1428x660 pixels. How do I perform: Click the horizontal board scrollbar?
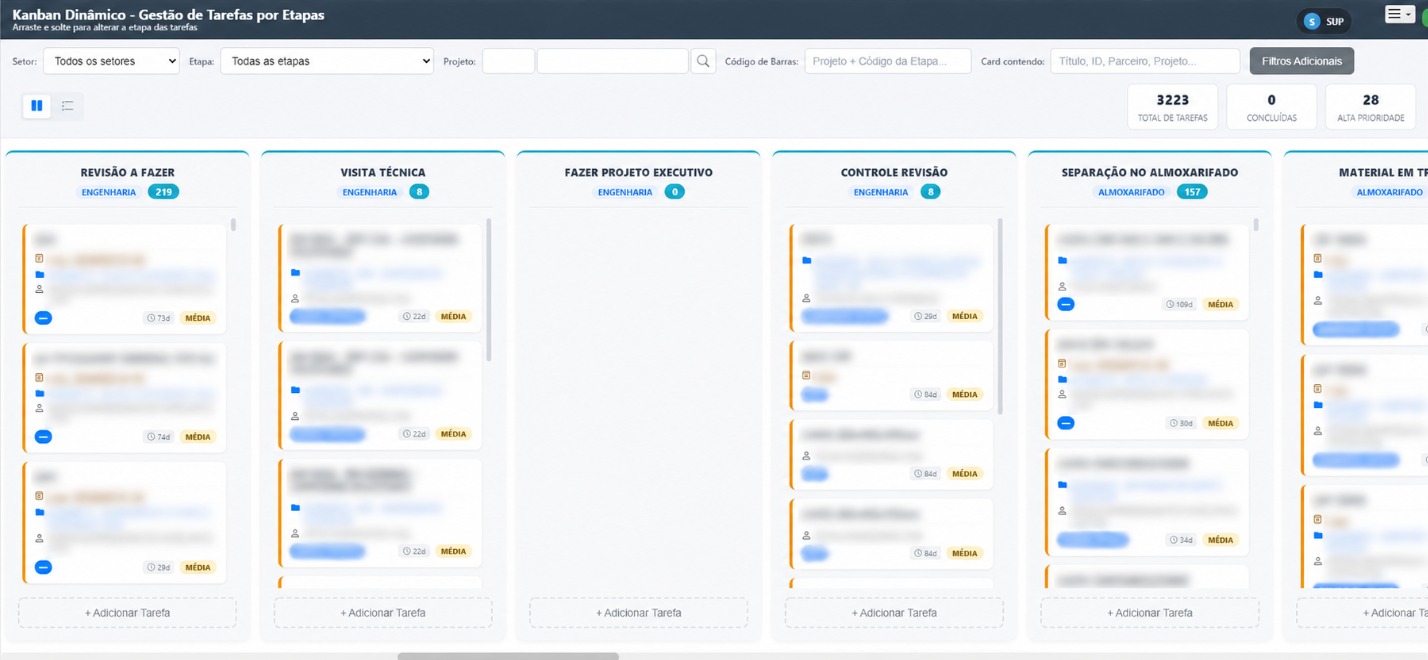click(508, 656)
